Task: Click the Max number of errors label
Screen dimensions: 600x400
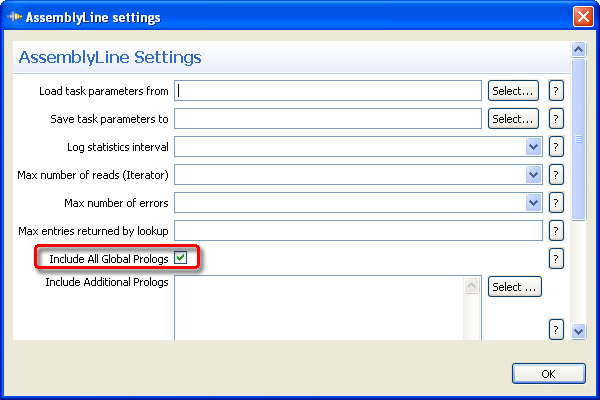Action: (x=116, y=203)
